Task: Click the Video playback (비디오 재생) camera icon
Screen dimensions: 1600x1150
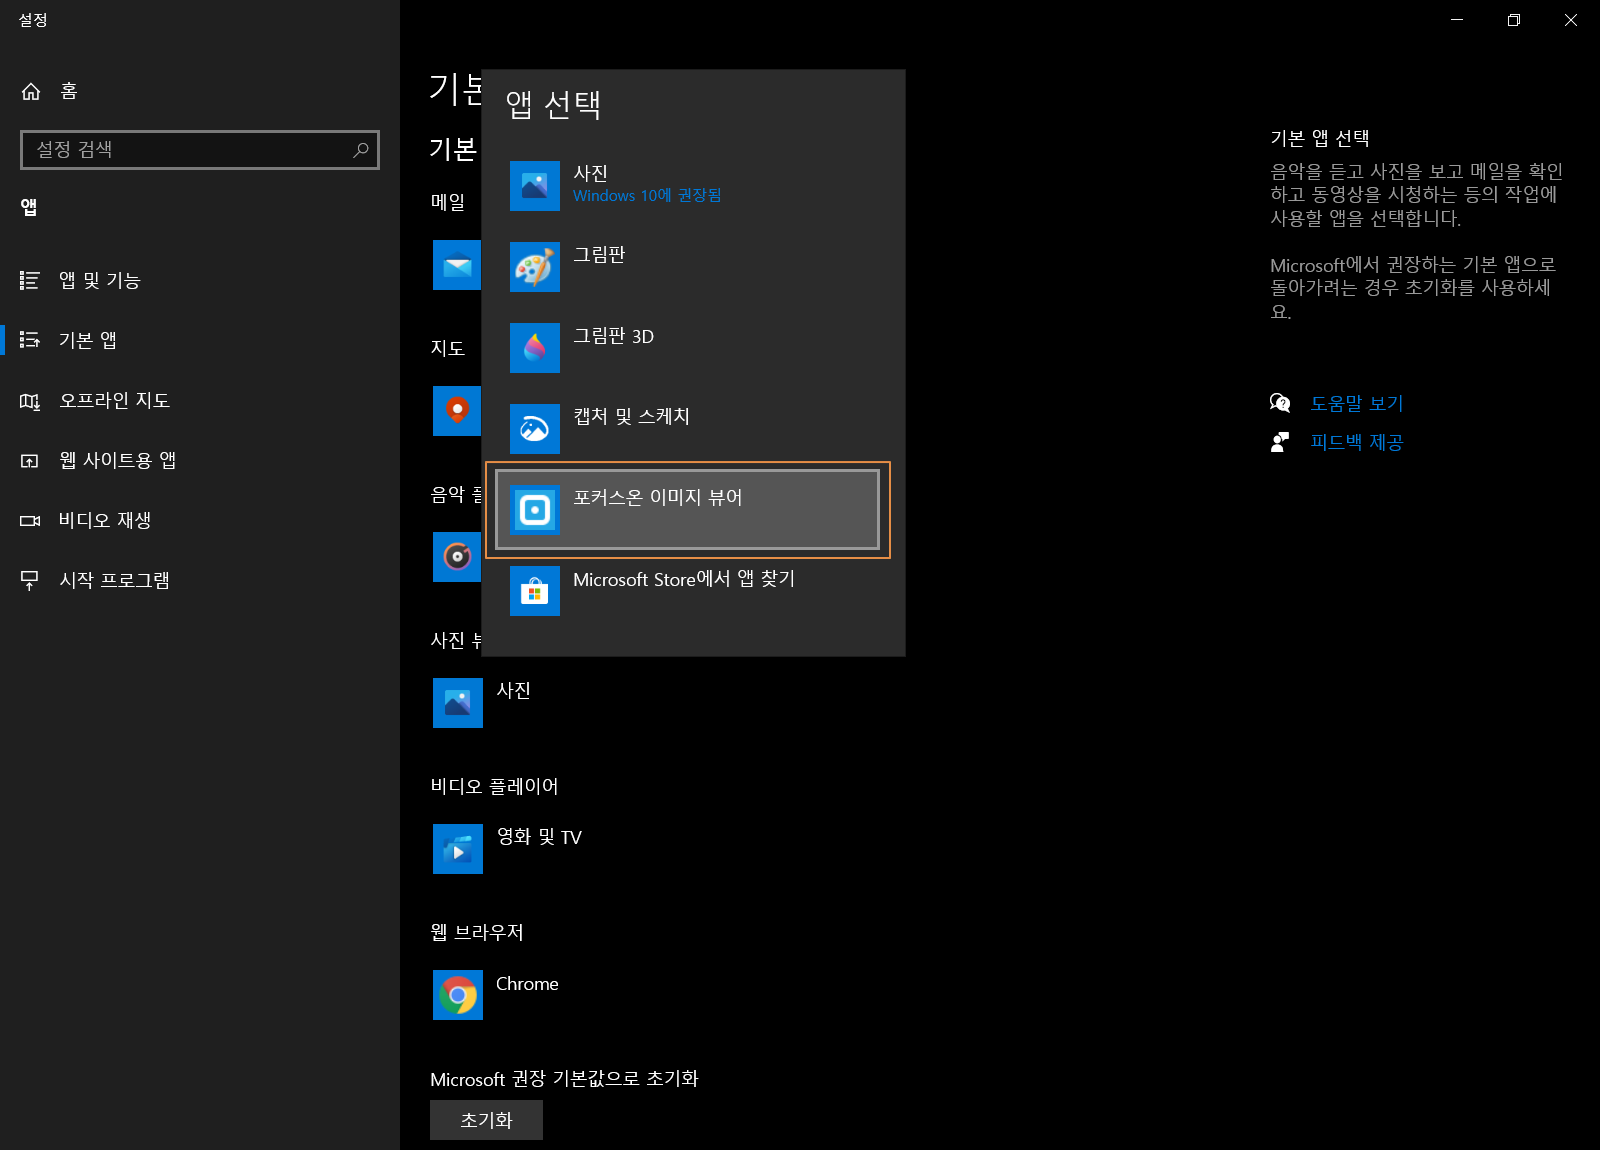Action: click(x=30, y=520)
